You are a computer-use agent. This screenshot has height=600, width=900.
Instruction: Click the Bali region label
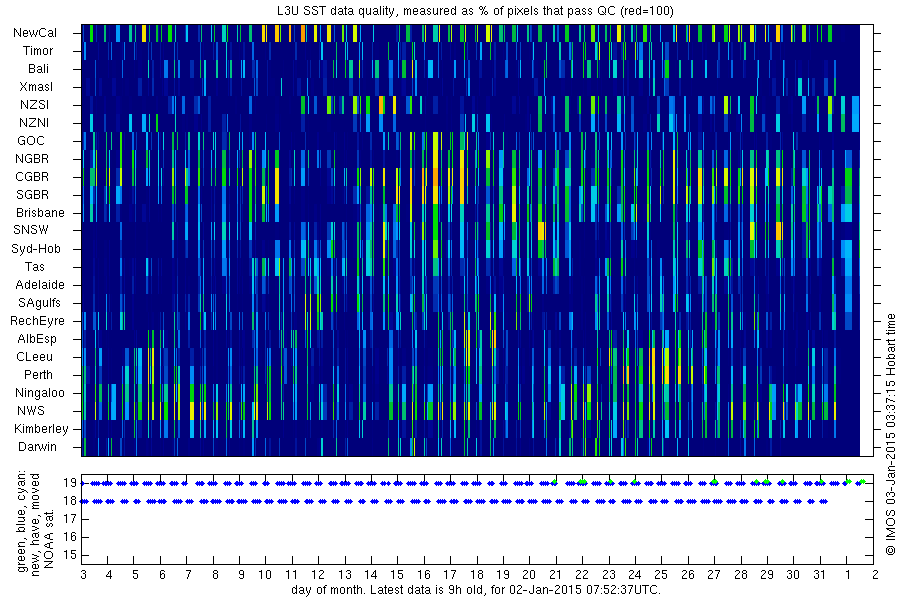(38, 69)
